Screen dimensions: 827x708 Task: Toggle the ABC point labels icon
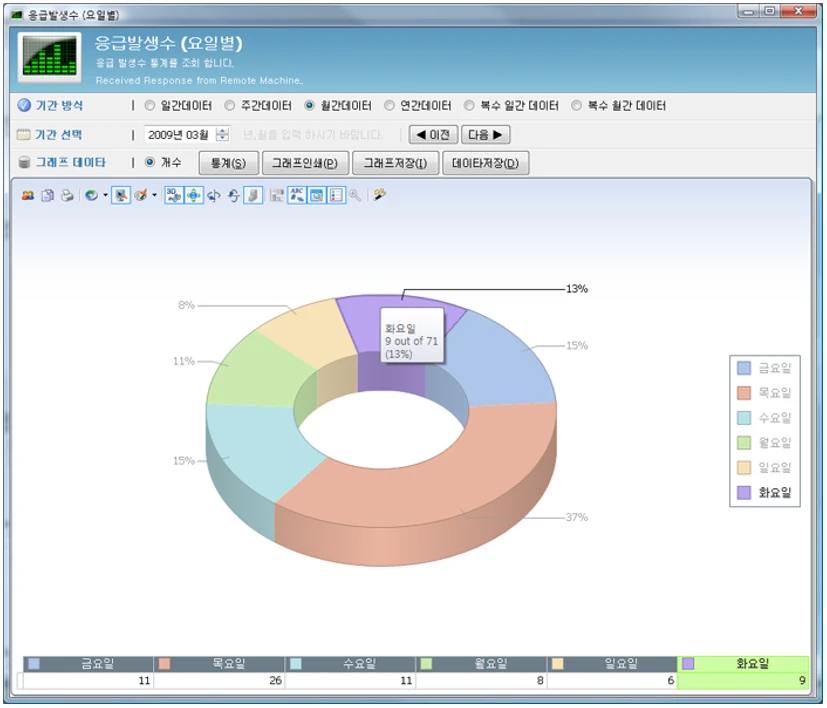coord(297,196)
